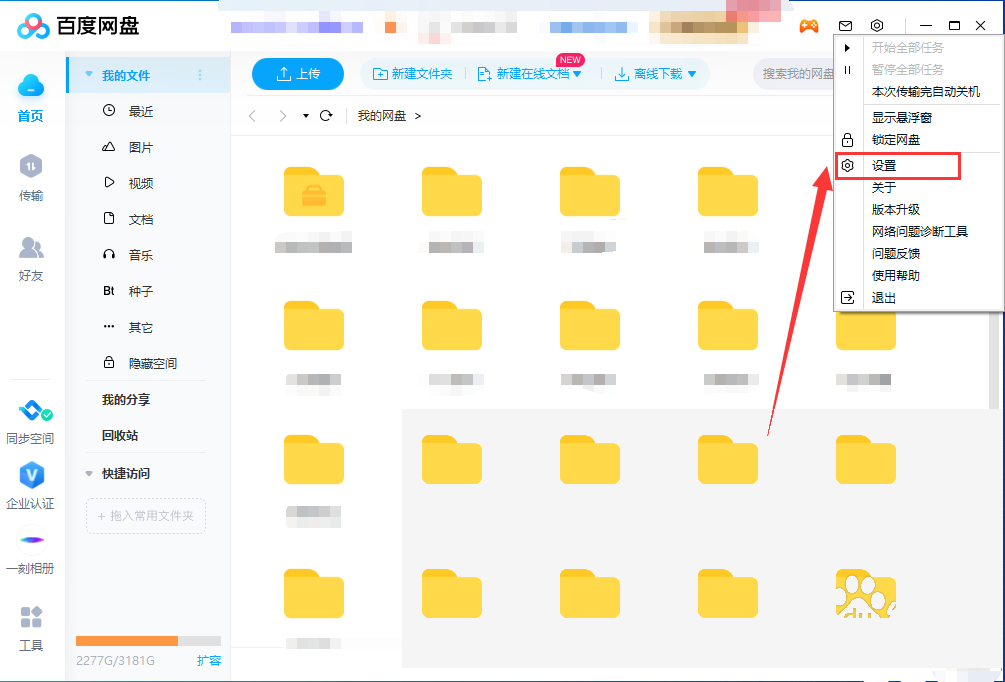Open the 回收站 recycle bin

pos(120,435)
